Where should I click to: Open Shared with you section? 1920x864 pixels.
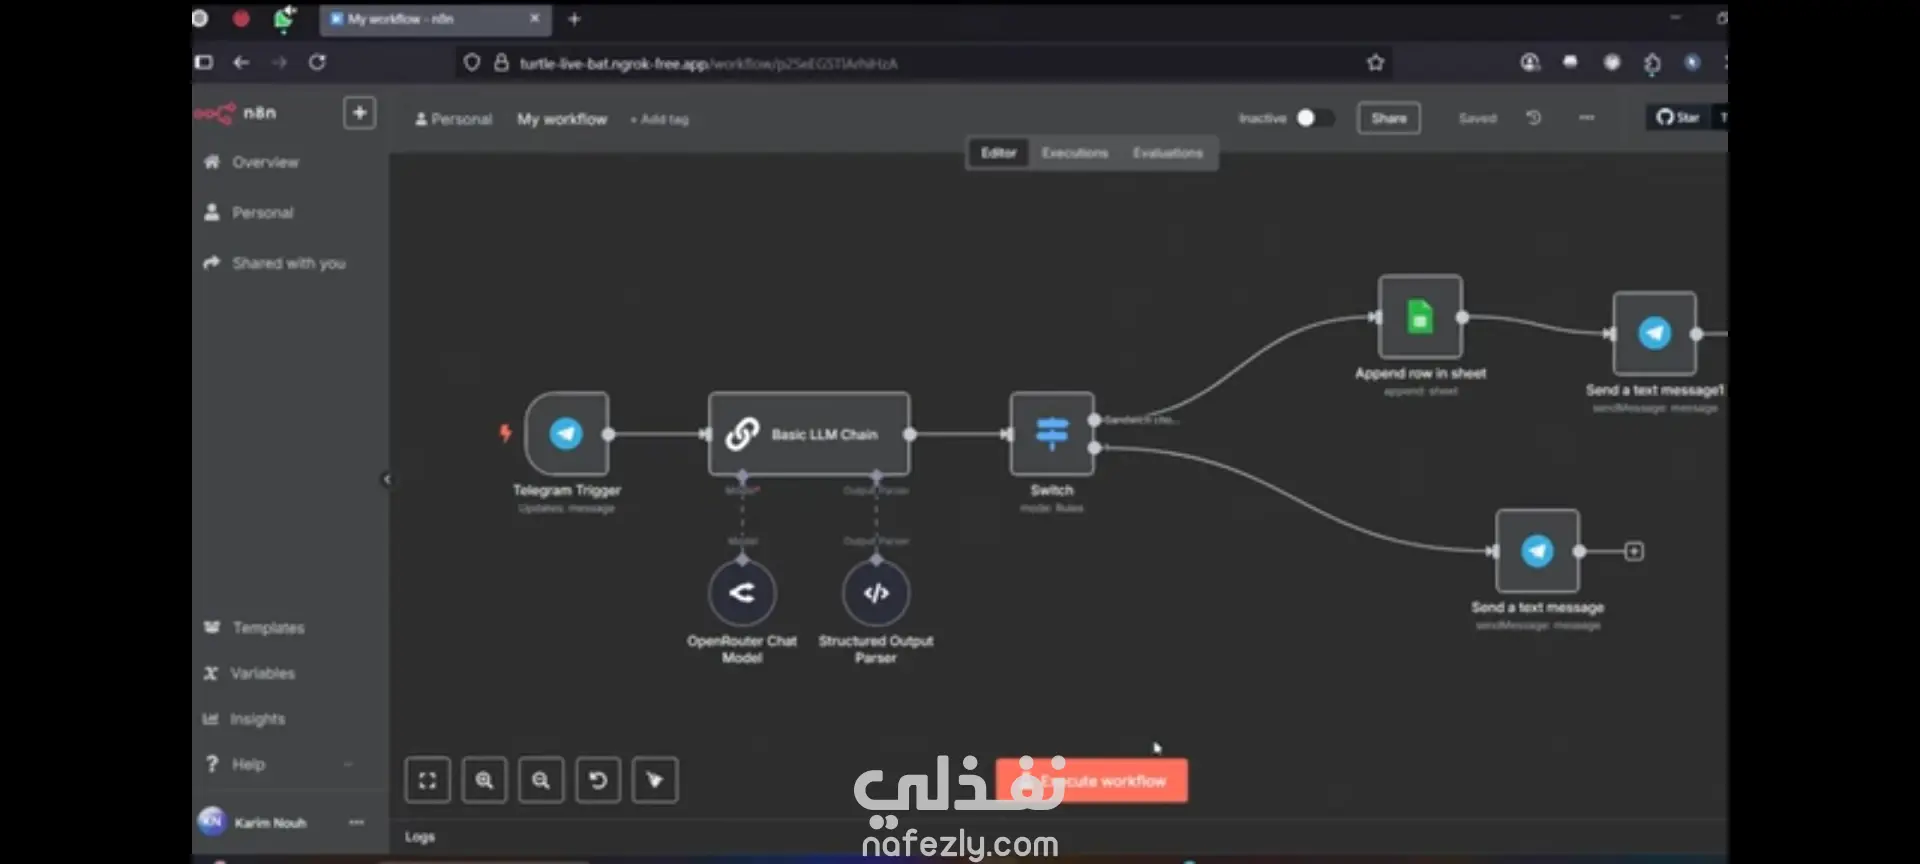pyautogui.click(x=275, y=264)
